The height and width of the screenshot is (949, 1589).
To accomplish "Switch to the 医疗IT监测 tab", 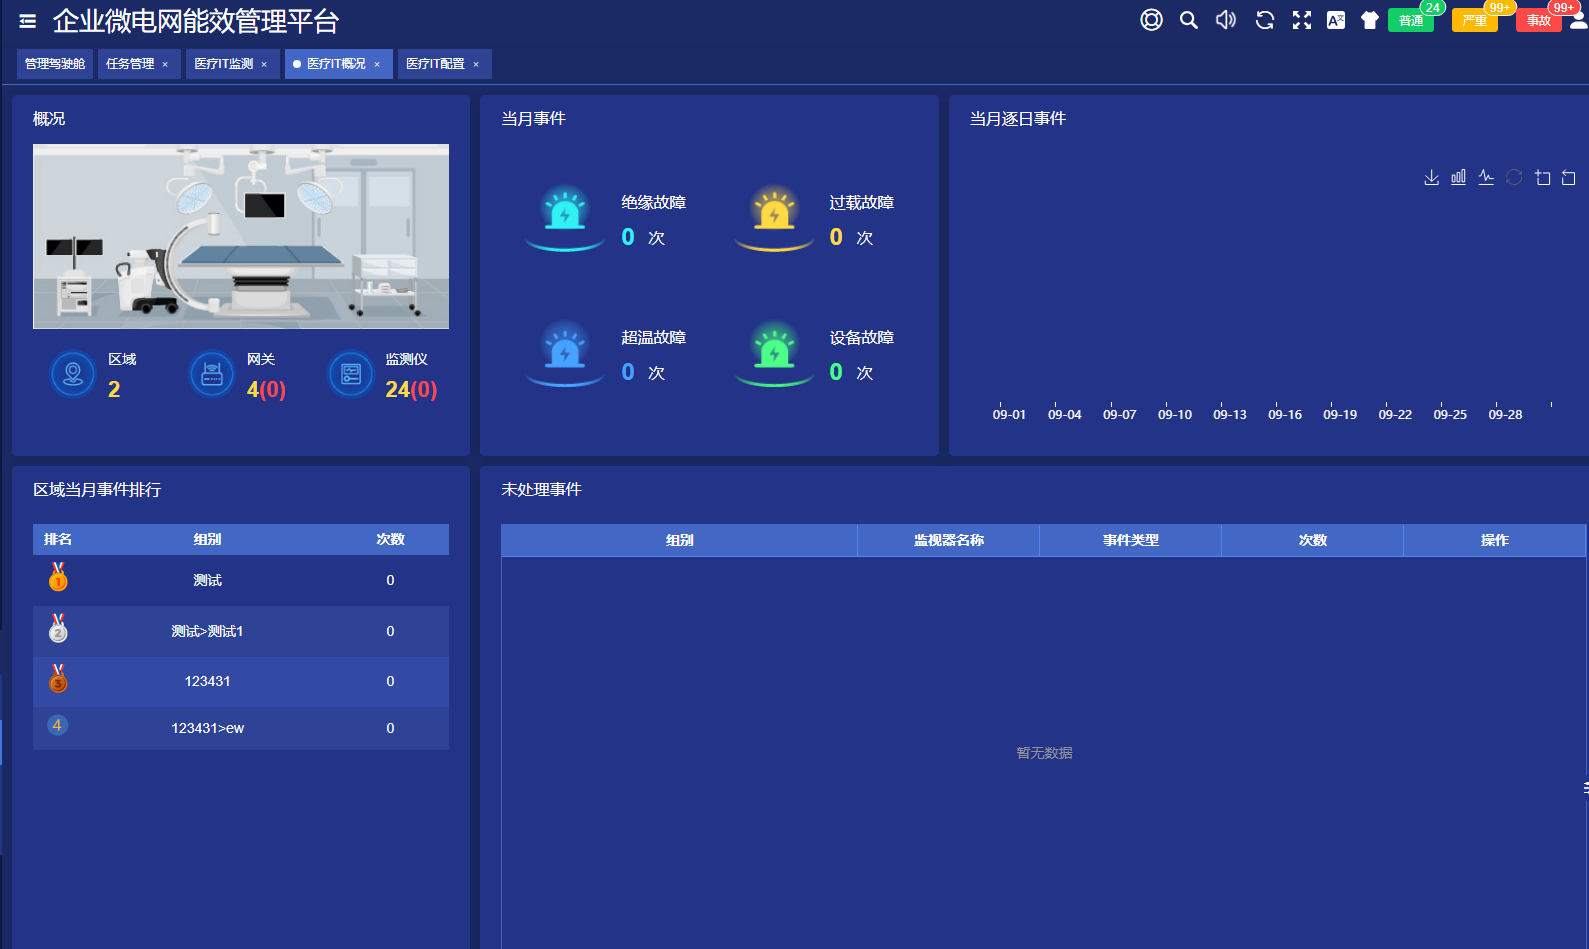I will click(x=223, y=64).
